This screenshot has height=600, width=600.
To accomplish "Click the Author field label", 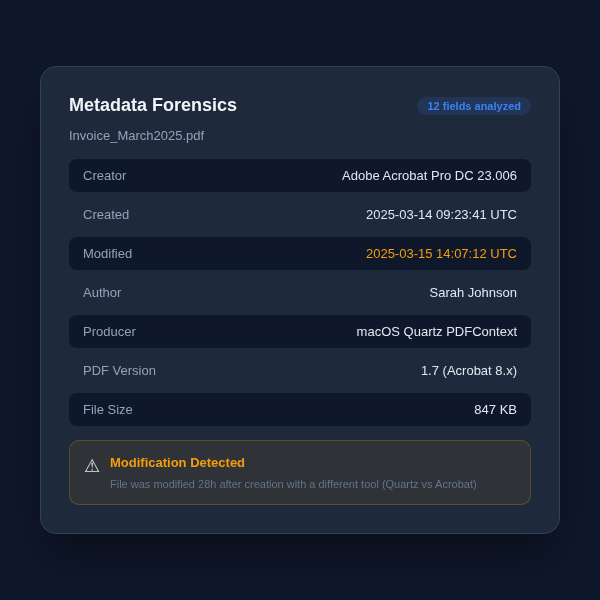I will (x=102, y=293).
